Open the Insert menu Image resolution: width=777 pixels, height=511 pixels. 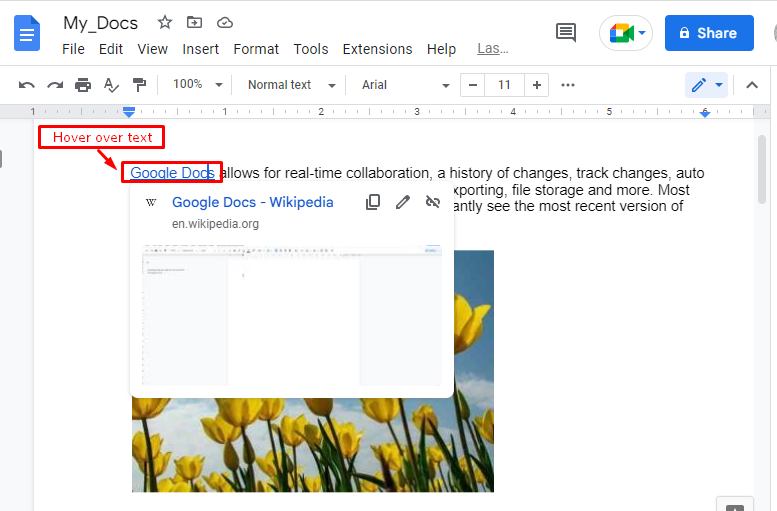[200, 49]
